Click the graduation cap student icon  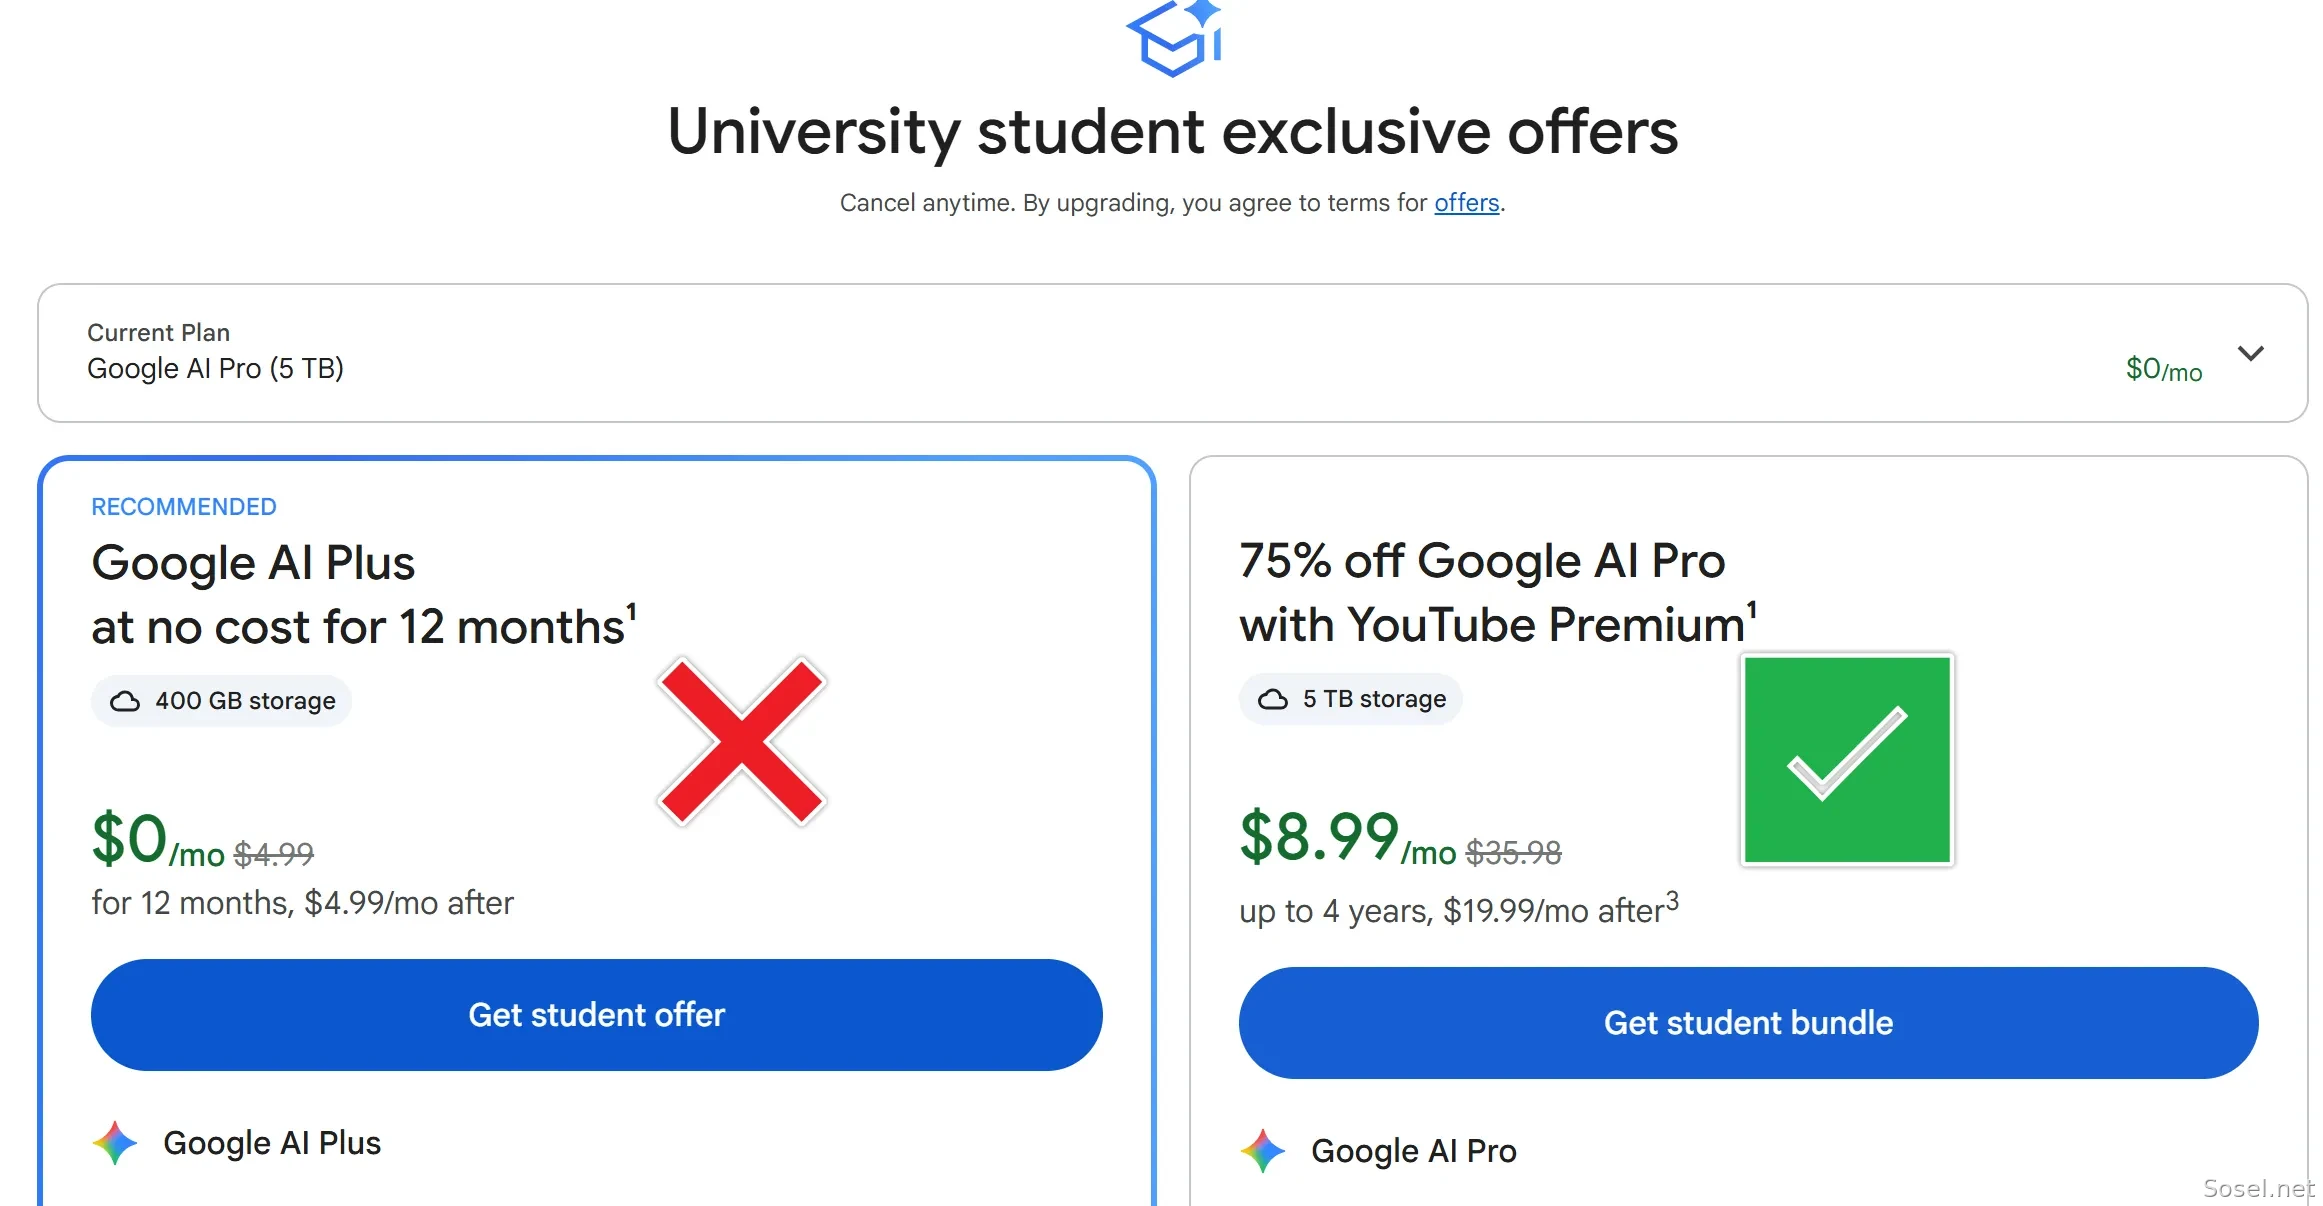pyautogui.click(x=1175, y=38)
